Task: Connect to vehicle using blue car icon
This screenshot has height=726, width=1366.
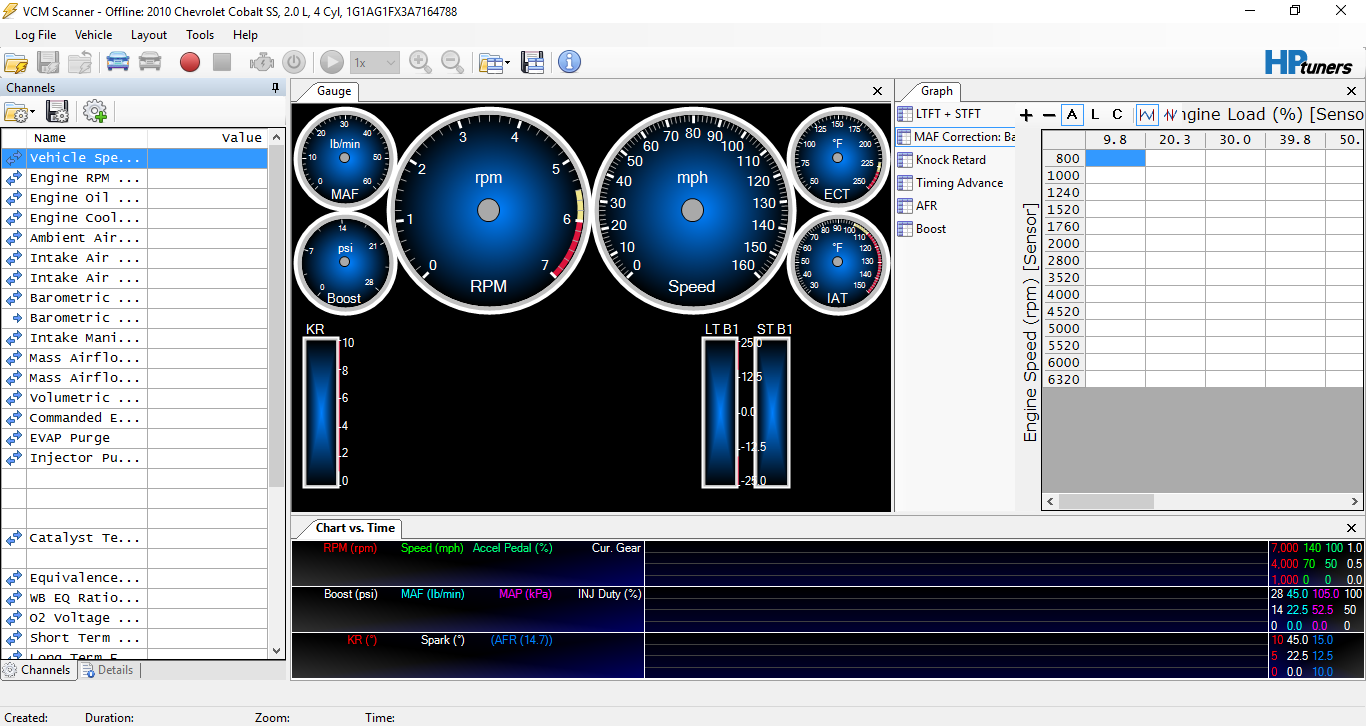Action: point(118,62)
